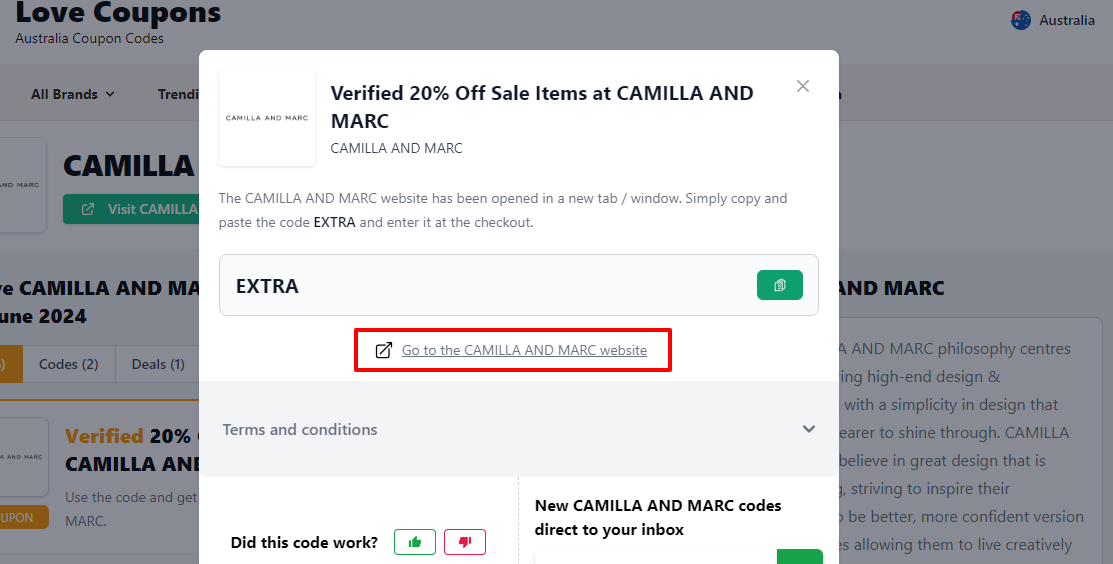Click the email input under inbox heading
The width and height of the screenshot is (1113, 564).
tap(654, 556)
